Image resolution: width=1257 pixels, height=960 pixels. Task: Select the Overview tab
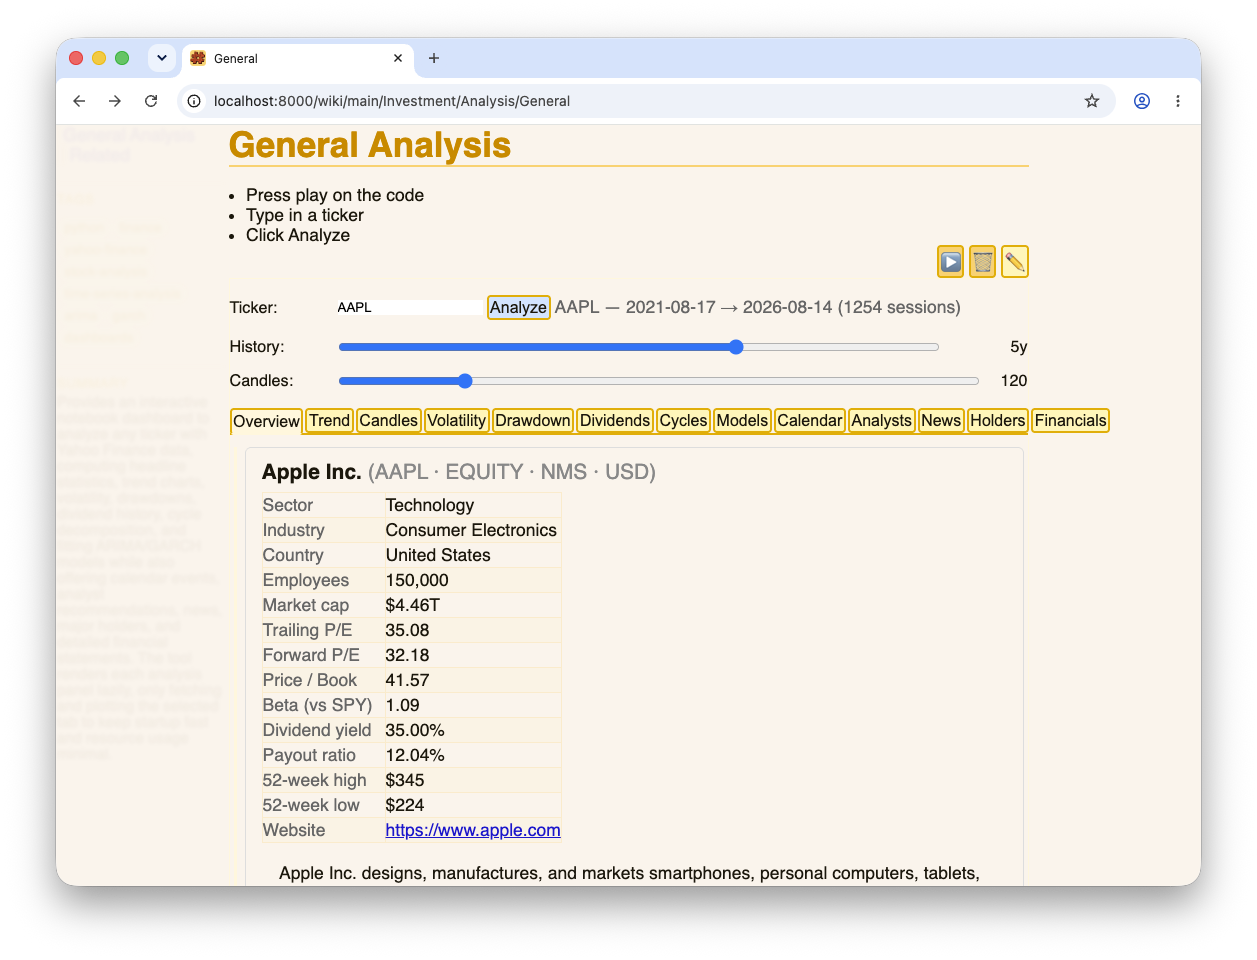pos(266,421)
